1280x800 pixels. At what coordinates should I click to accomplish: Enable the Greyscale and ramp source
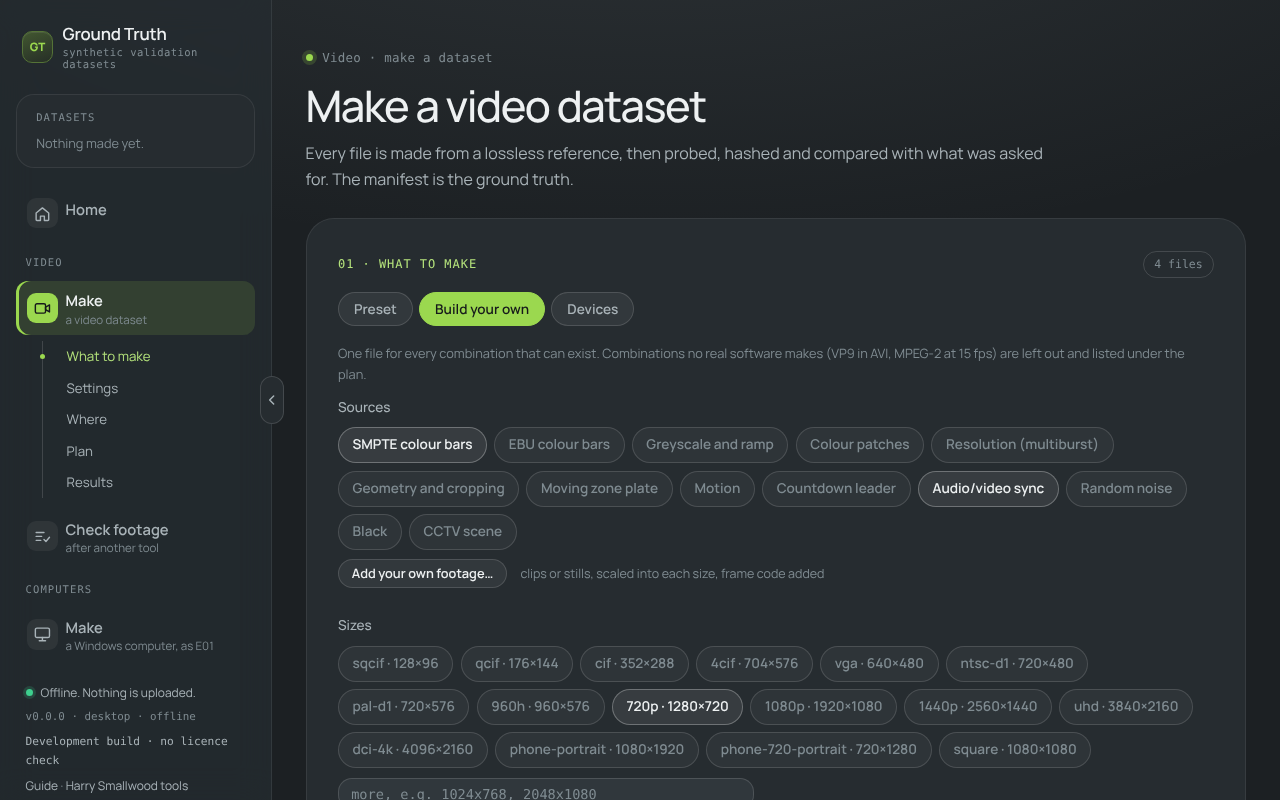710,445
